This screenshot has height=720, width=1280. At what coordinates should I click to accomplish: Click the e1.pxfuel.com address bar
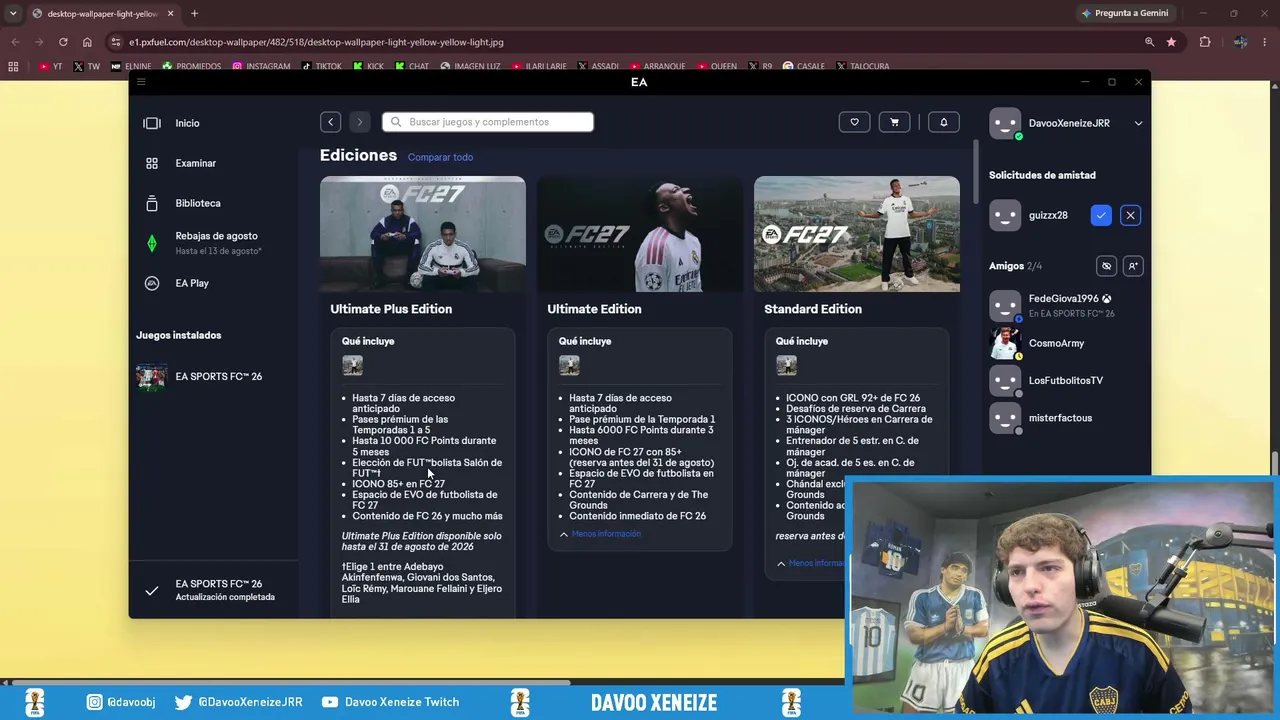coord(630,42)
